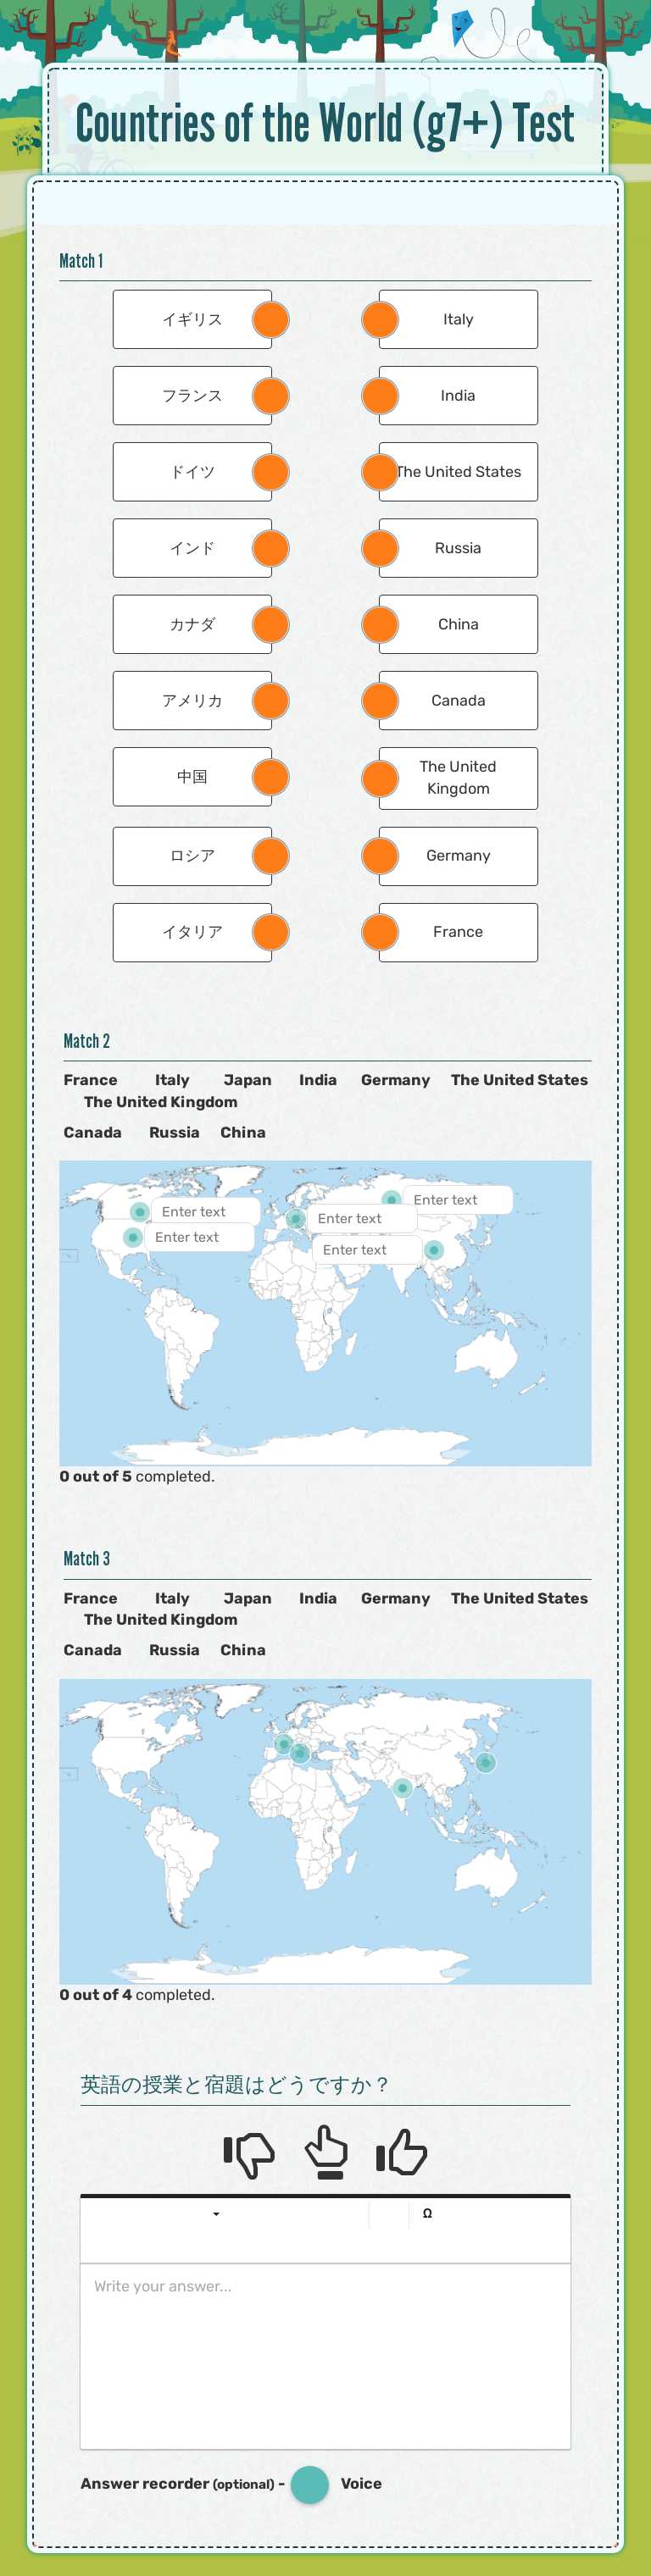
Task: Click teal marker on Japan in Match 3 map
Action: [x=485, y=1762]
